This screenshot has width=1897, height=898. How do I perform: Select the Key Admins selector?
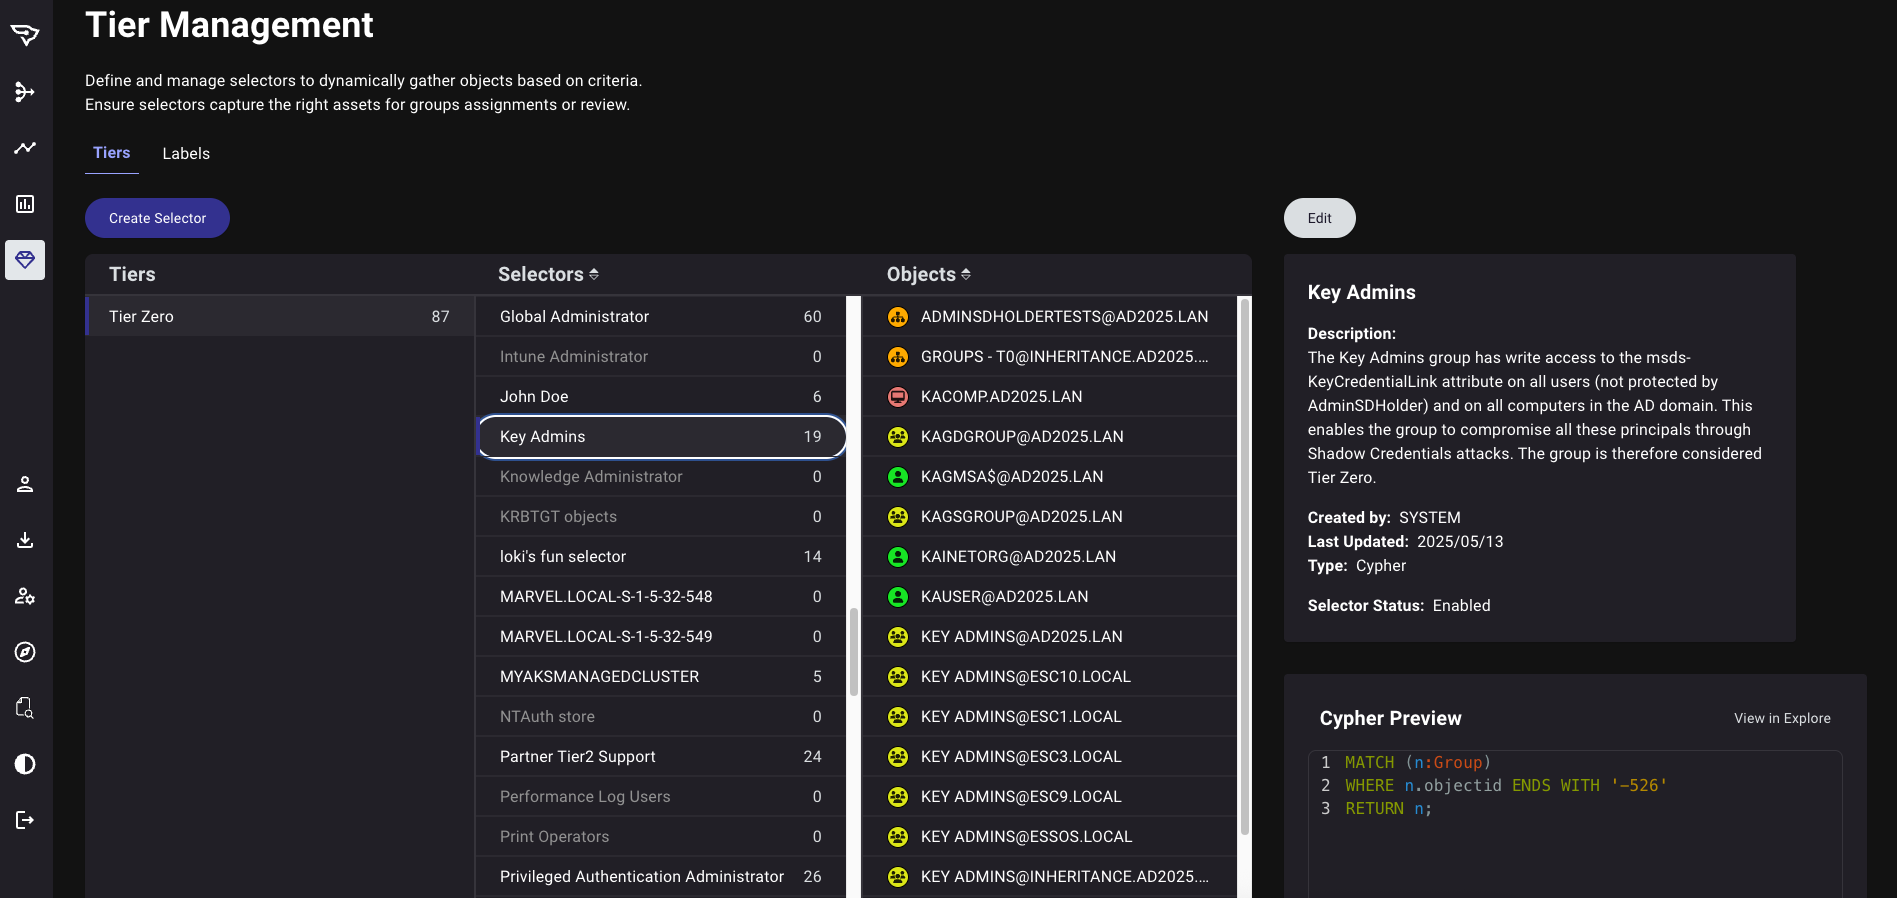[661, 437]
